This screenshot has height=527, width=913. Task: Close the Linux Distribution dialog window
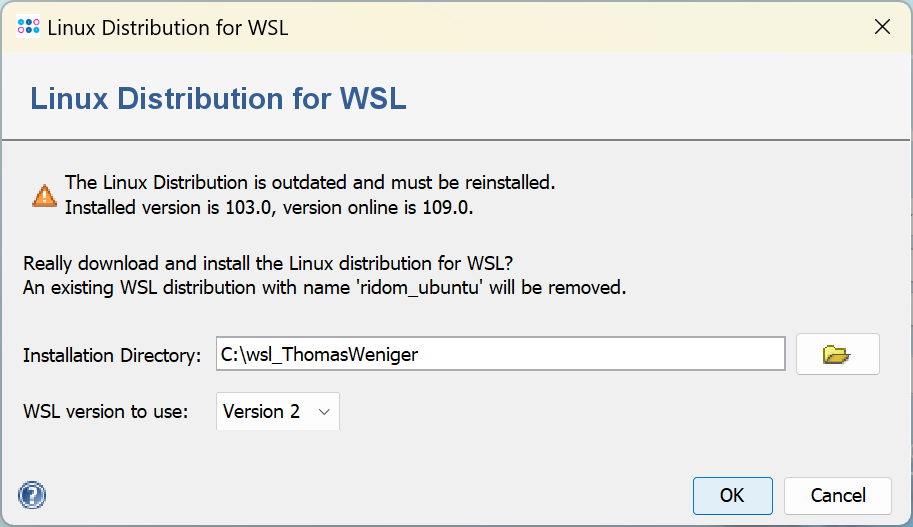tap(882, 27)
